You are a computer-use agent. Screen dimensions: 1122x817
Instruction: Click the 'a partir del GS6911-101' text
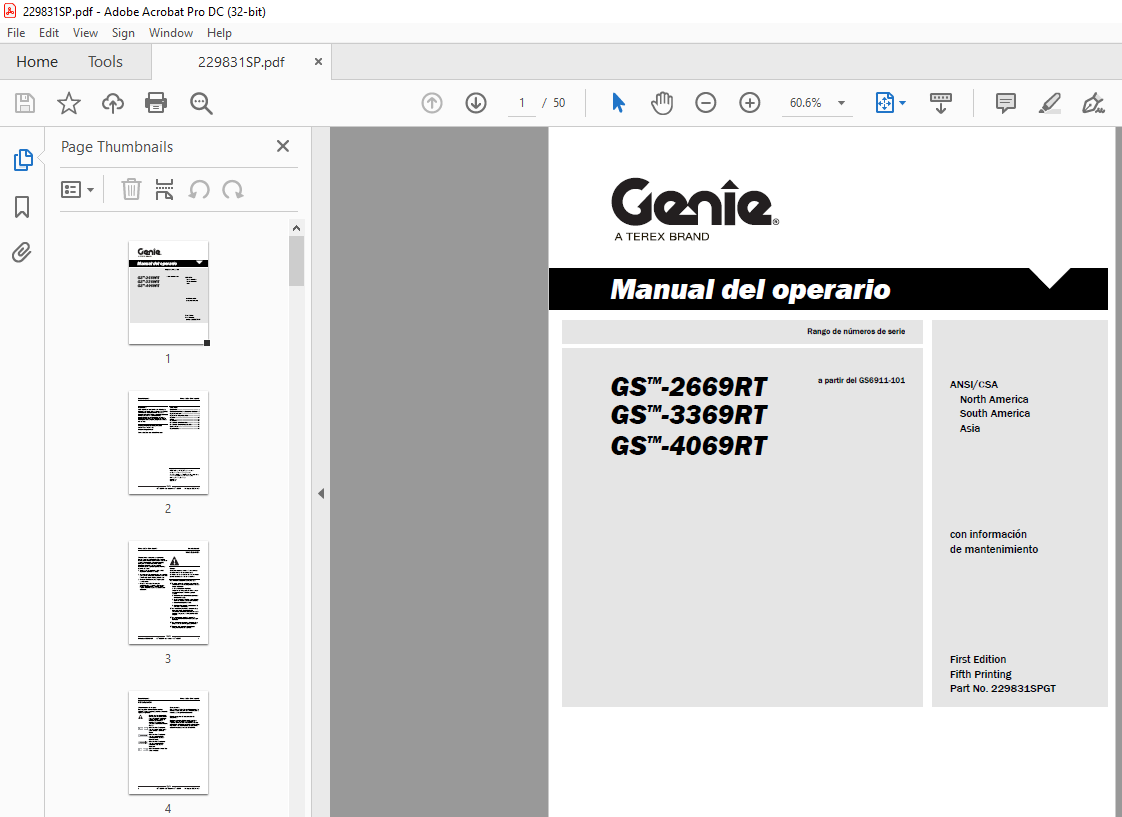tap(862, 381)
